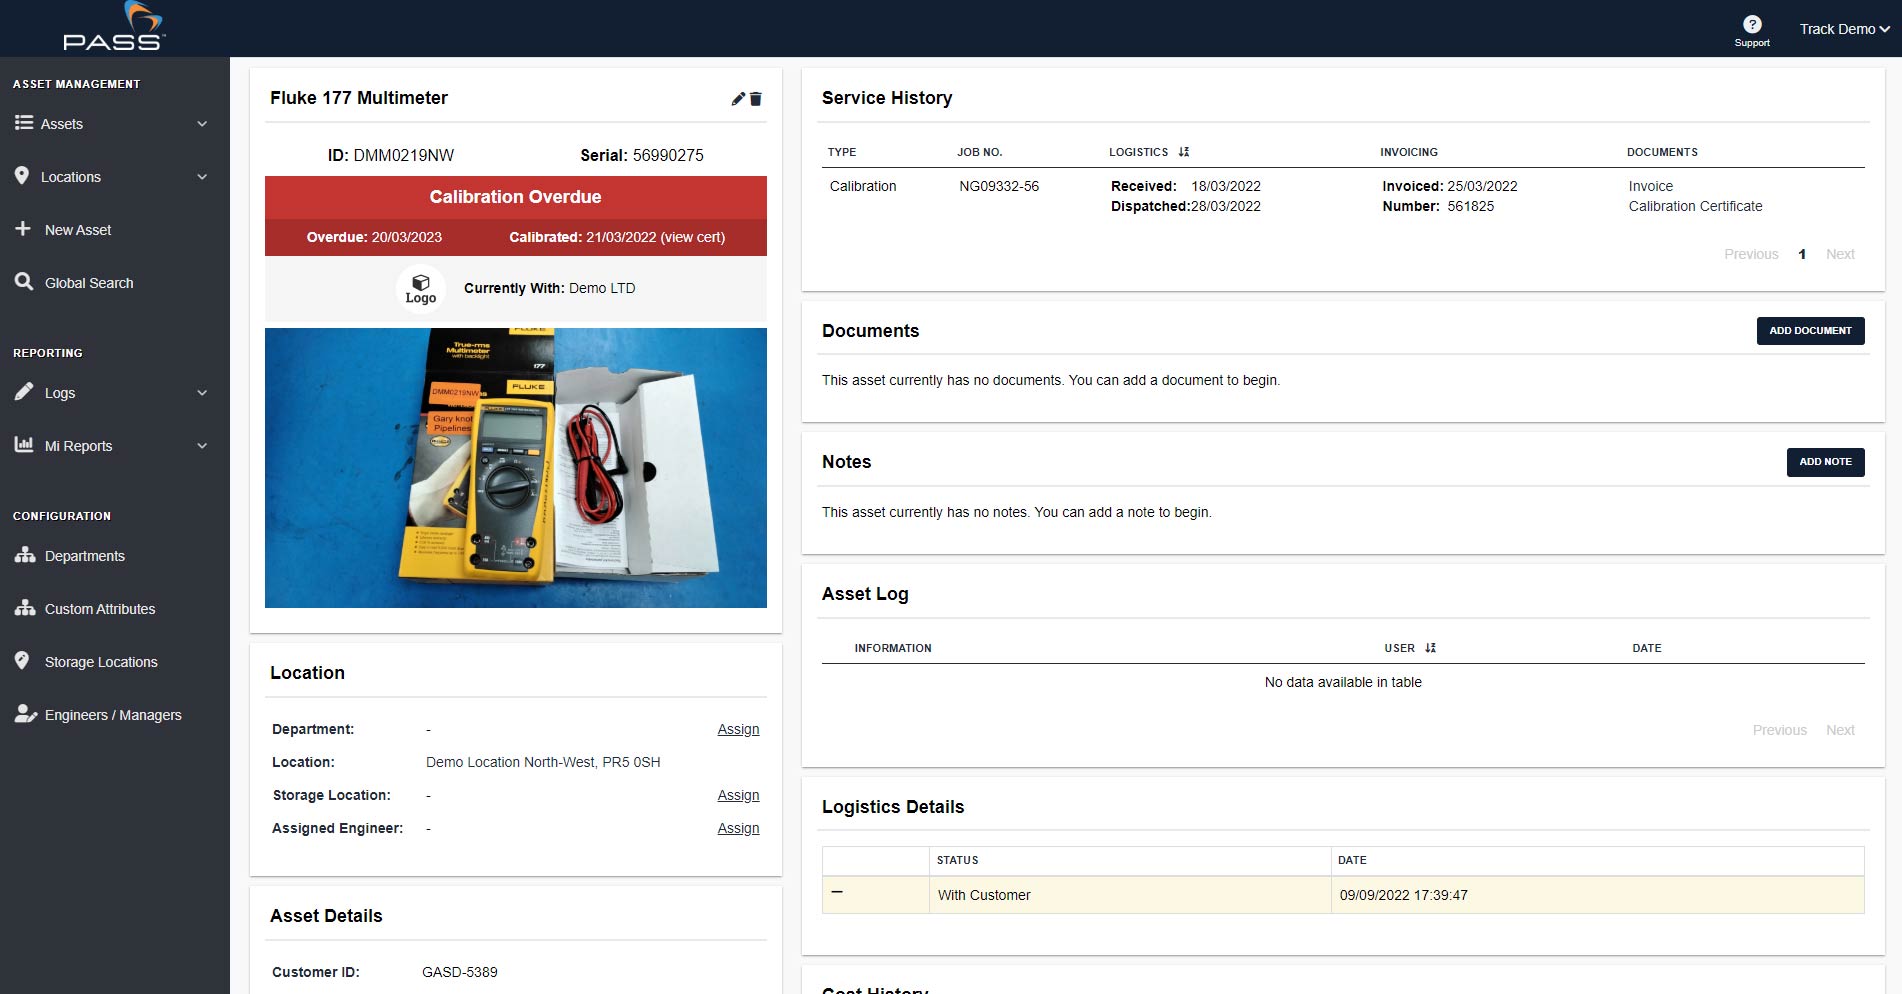Select invoice number 561825

[1471, 206]
